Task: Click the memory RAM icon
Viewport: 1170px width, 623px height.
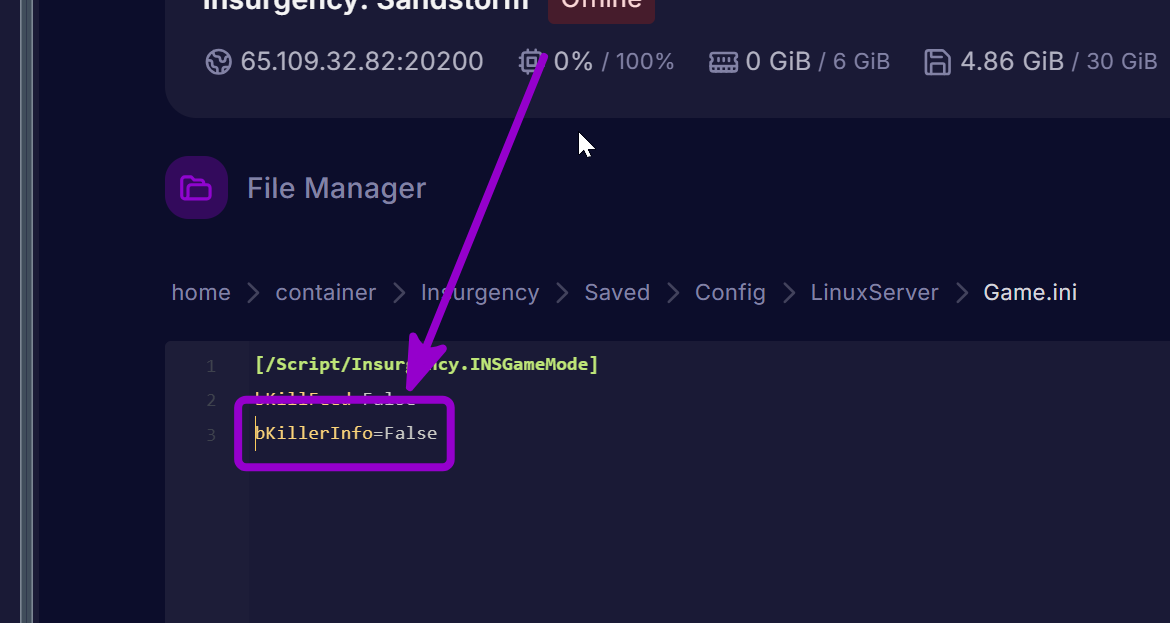Action: tap(723, 62)
